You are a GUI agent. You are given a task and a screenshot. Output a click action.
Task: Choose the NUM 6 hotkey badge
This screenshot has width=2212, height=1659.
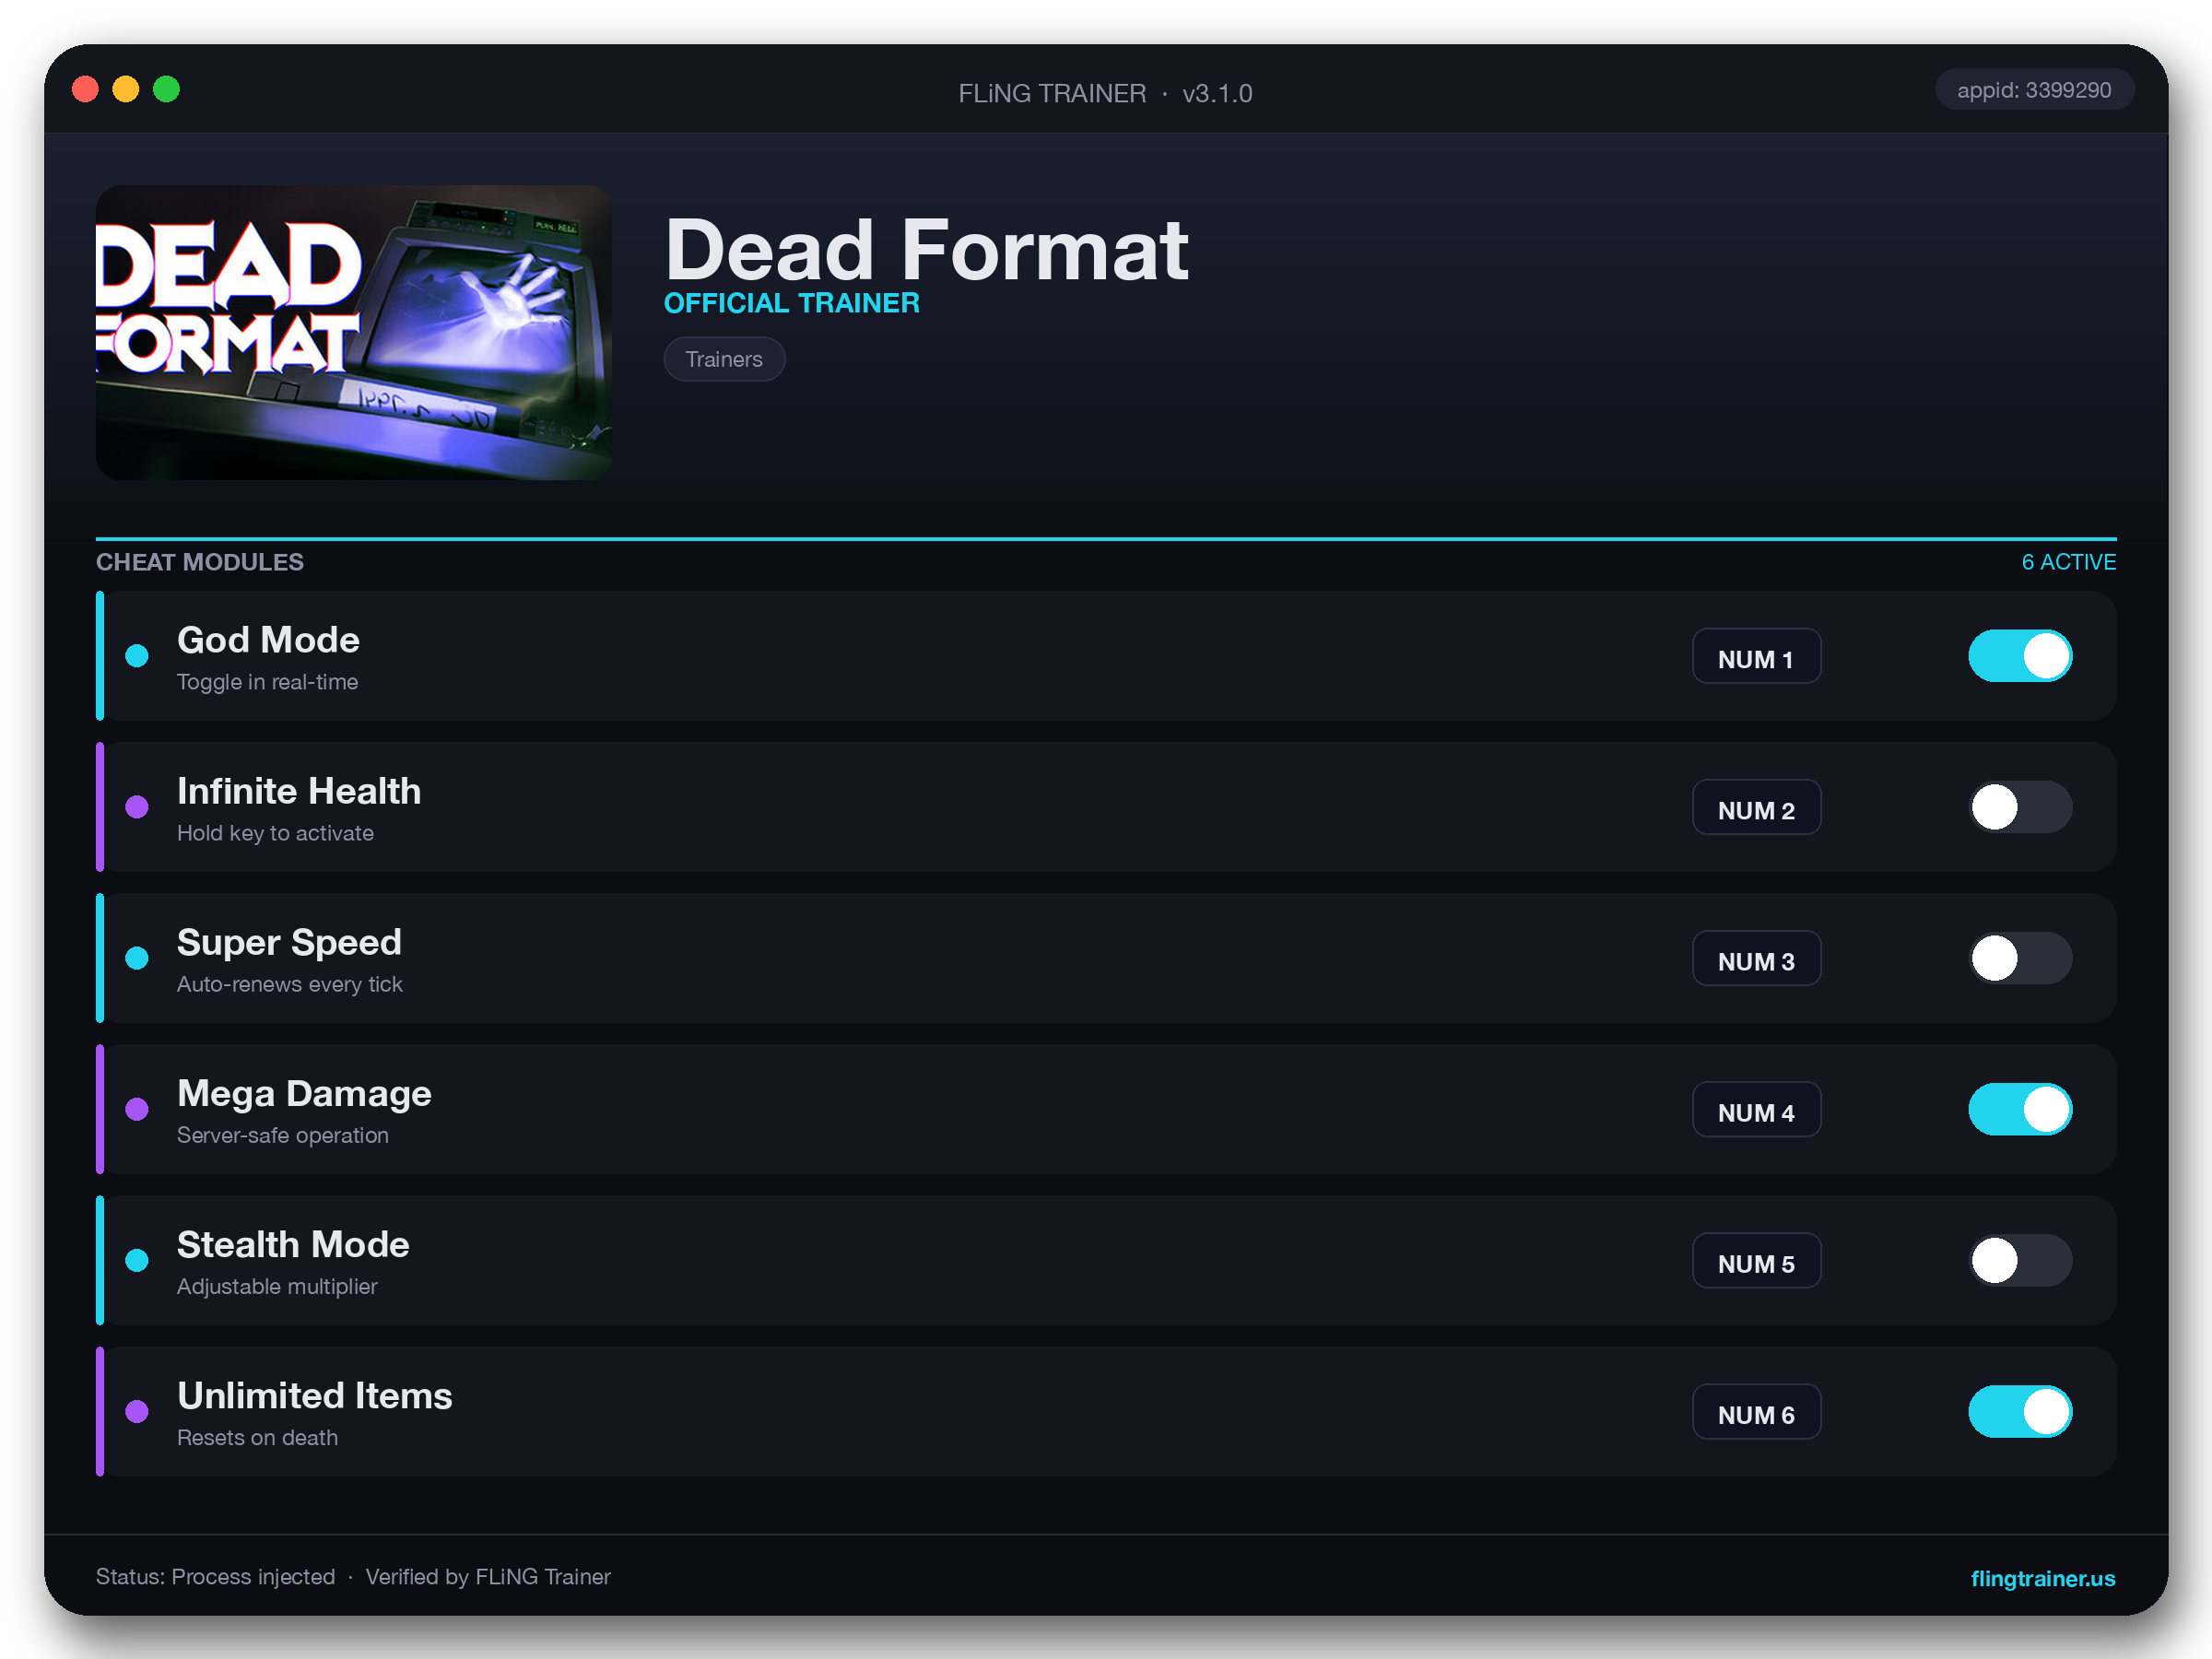(1756, 1411)
